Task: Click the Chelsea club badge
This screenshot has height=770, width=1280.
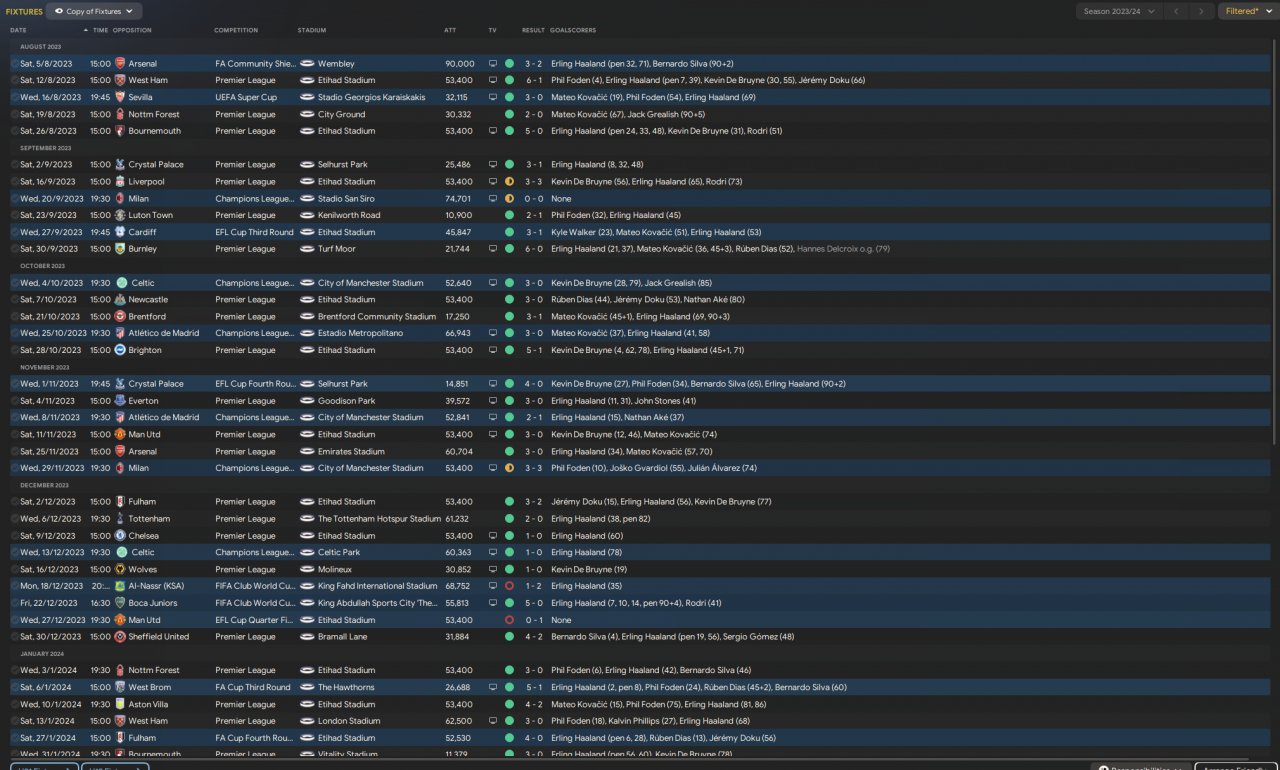Action: [x=120, y=536]
